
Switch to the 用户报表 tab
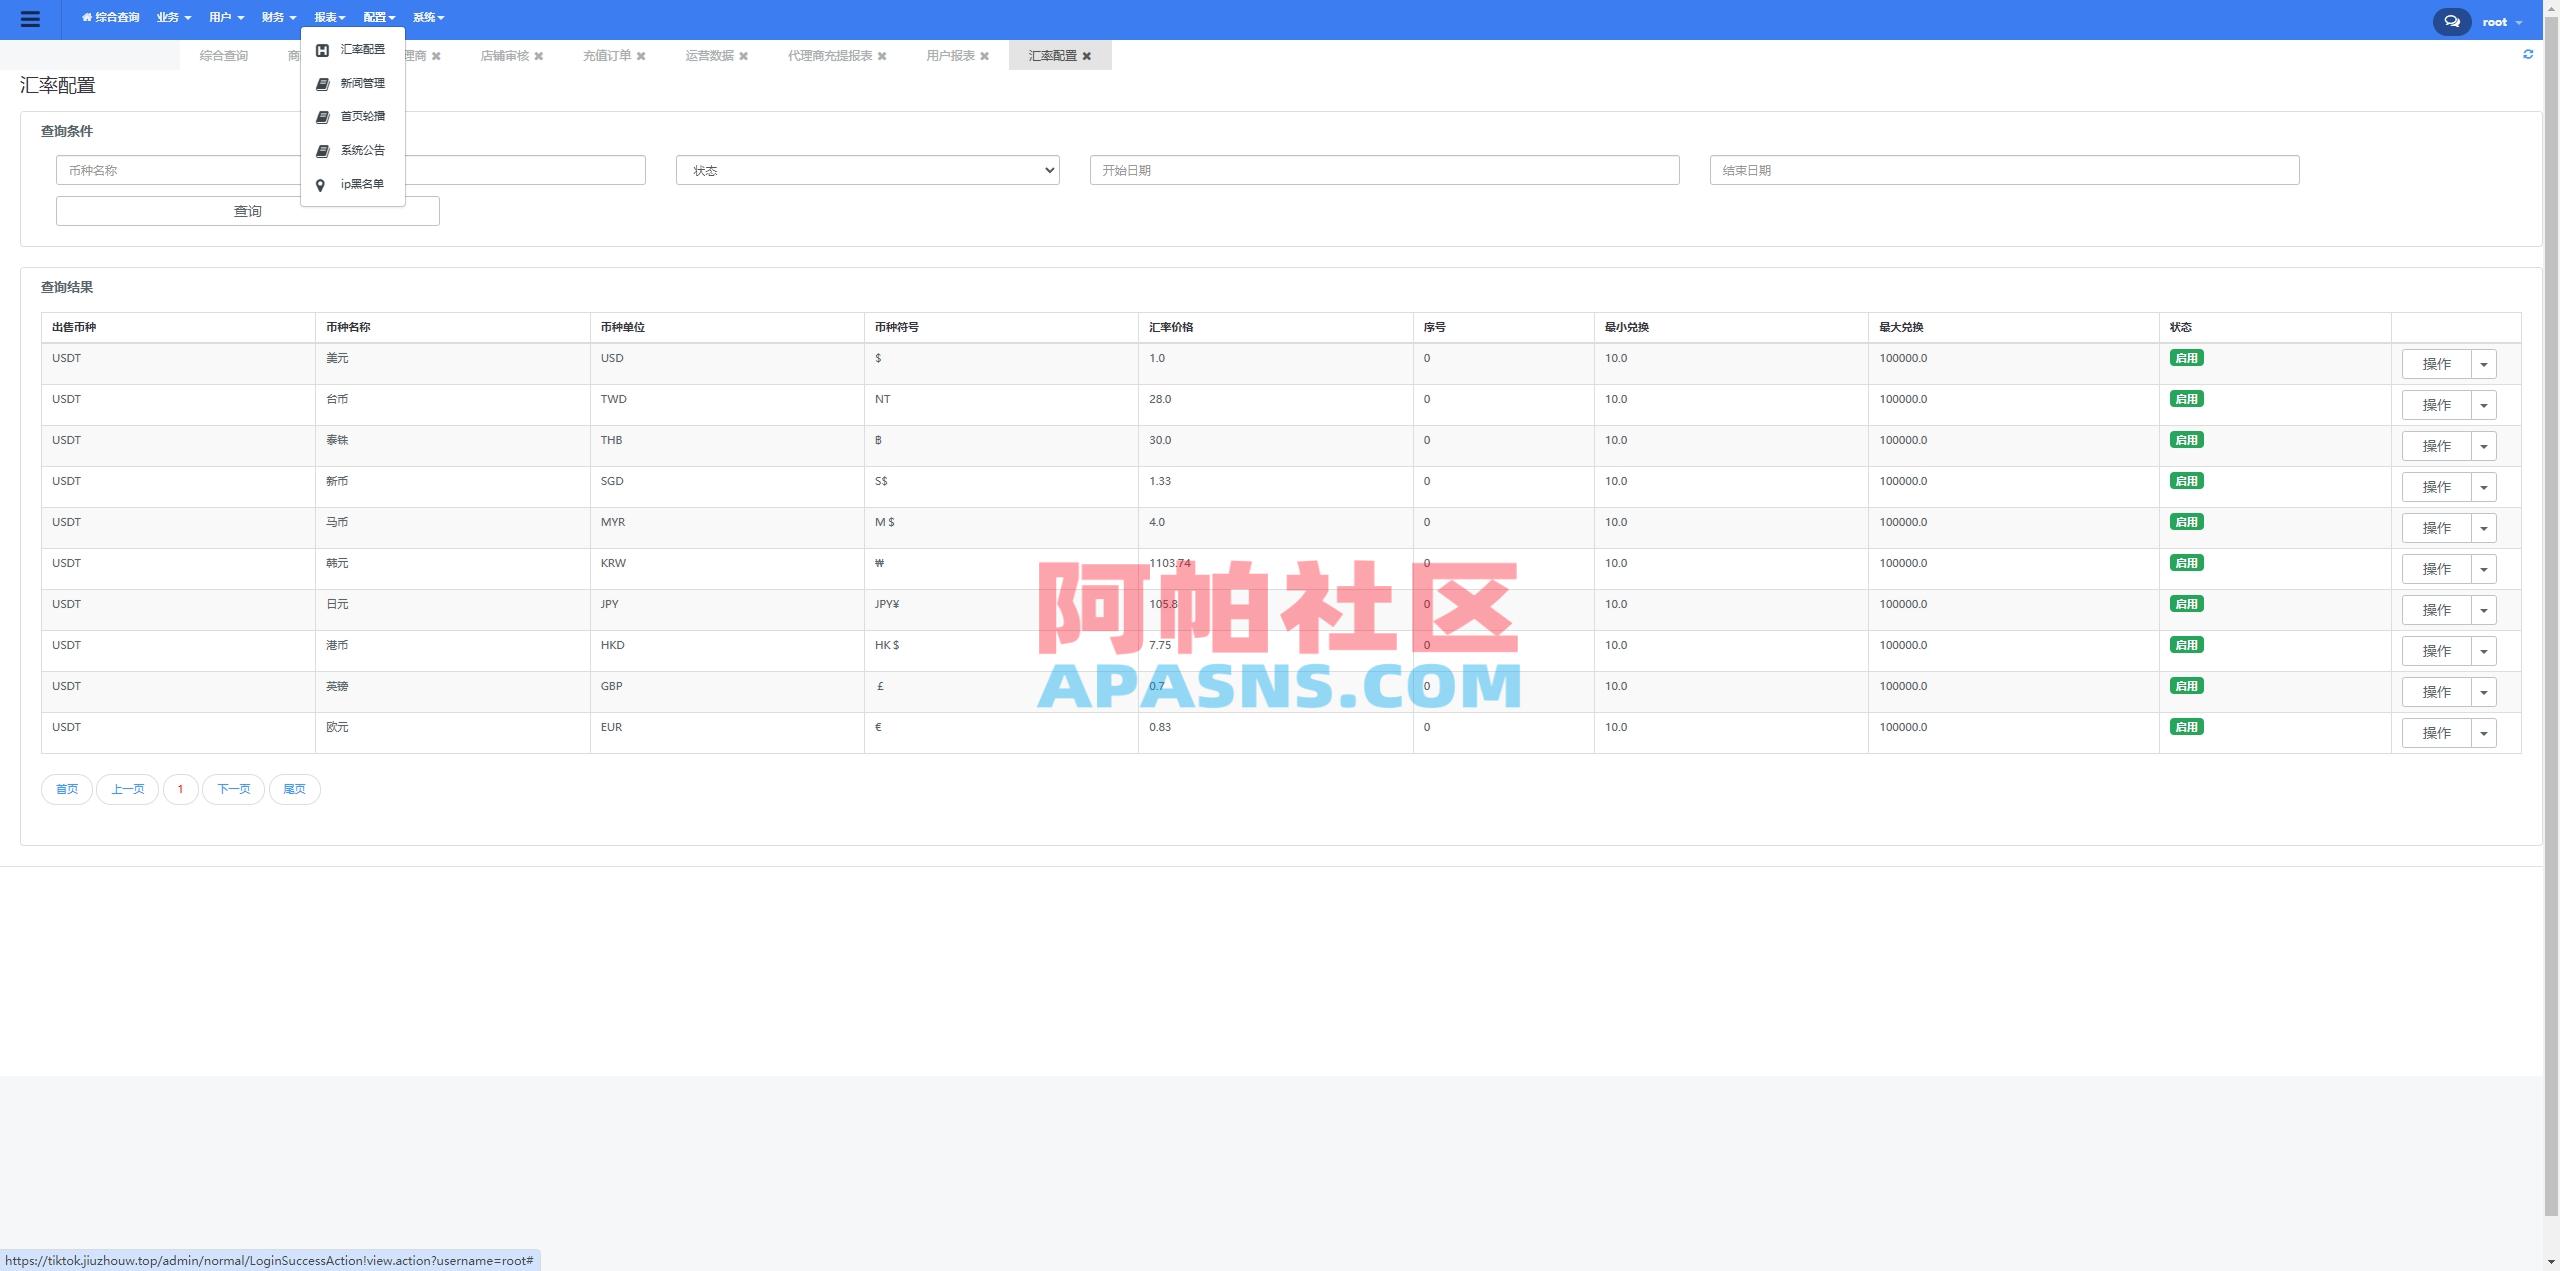click(x=949, y=55)
